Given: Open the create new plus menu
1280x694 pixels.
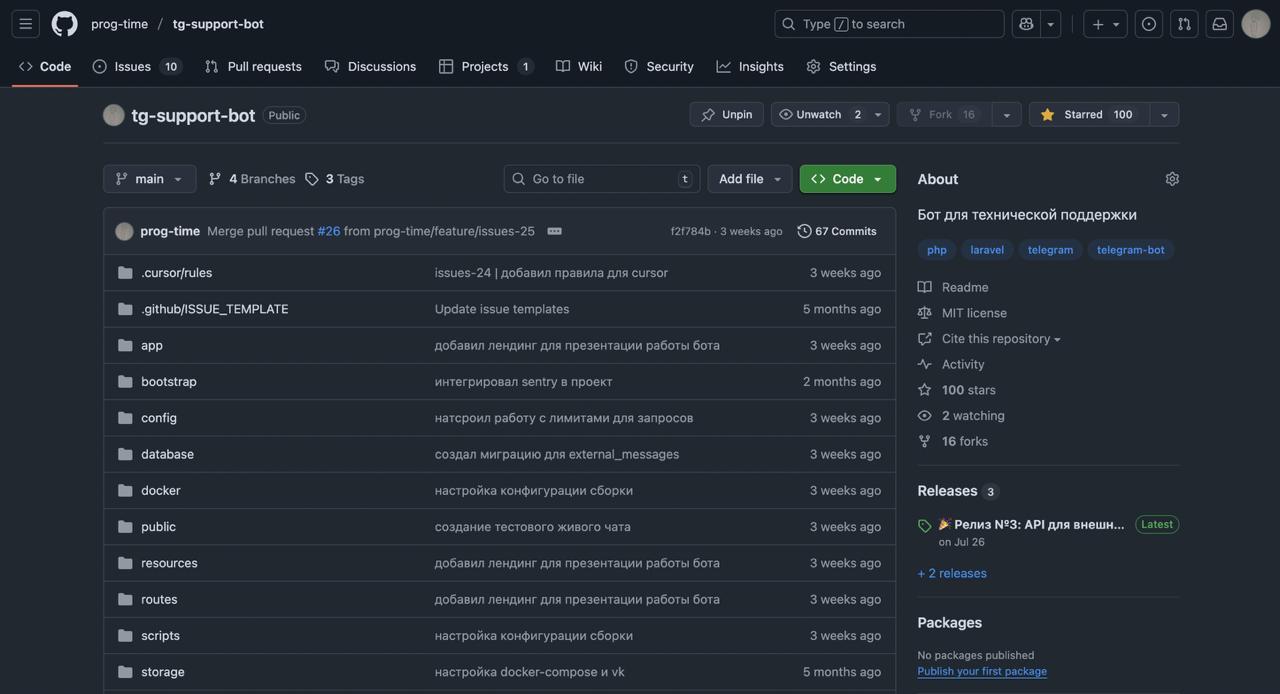Looking at the screenshot, I should point(1105,24).
